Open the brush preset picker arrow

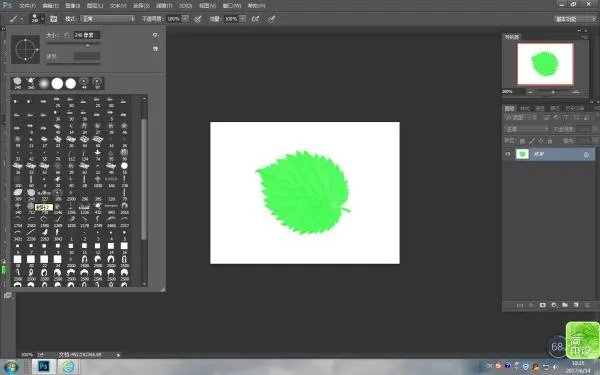43,19
